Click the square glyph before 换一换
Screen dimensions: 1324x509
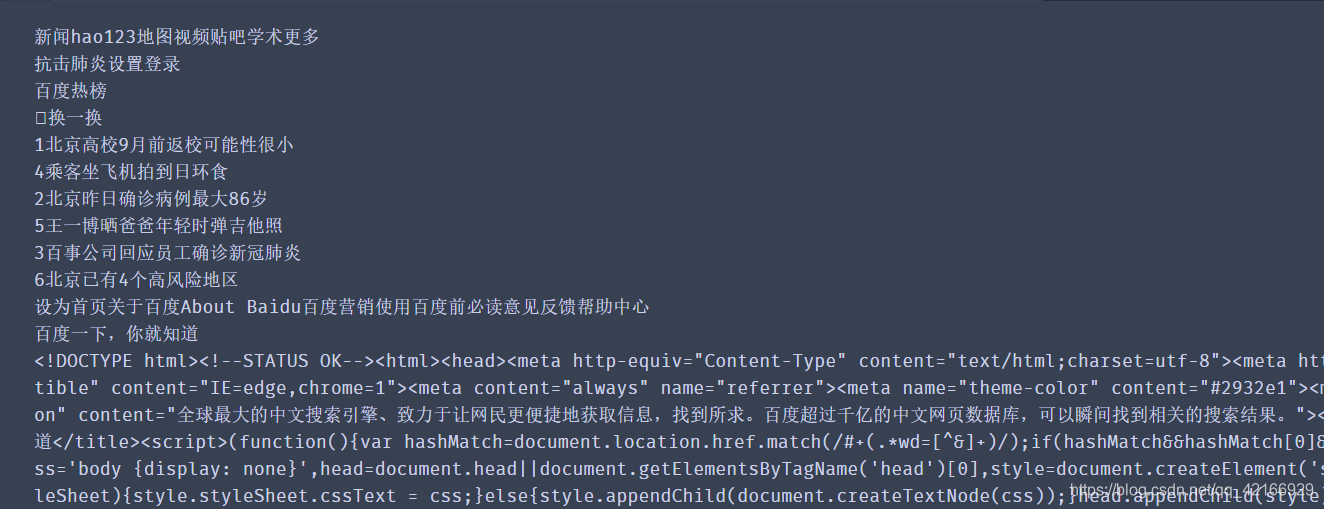(x=41, y=118)
